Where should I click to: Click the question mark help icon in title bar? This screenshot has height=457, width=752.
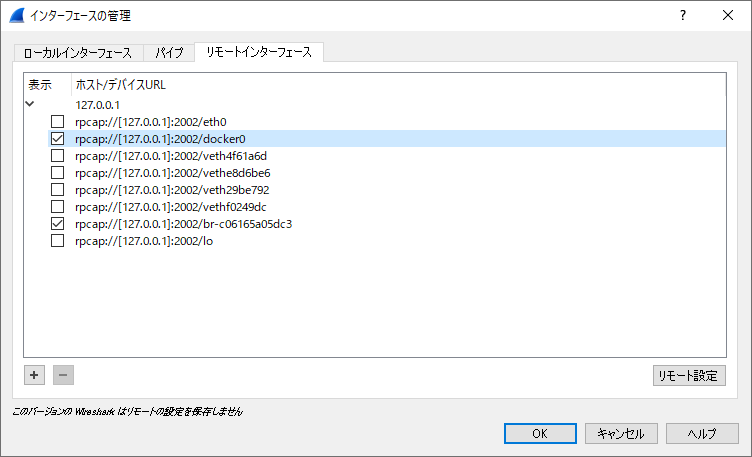[x=683, y=15]
